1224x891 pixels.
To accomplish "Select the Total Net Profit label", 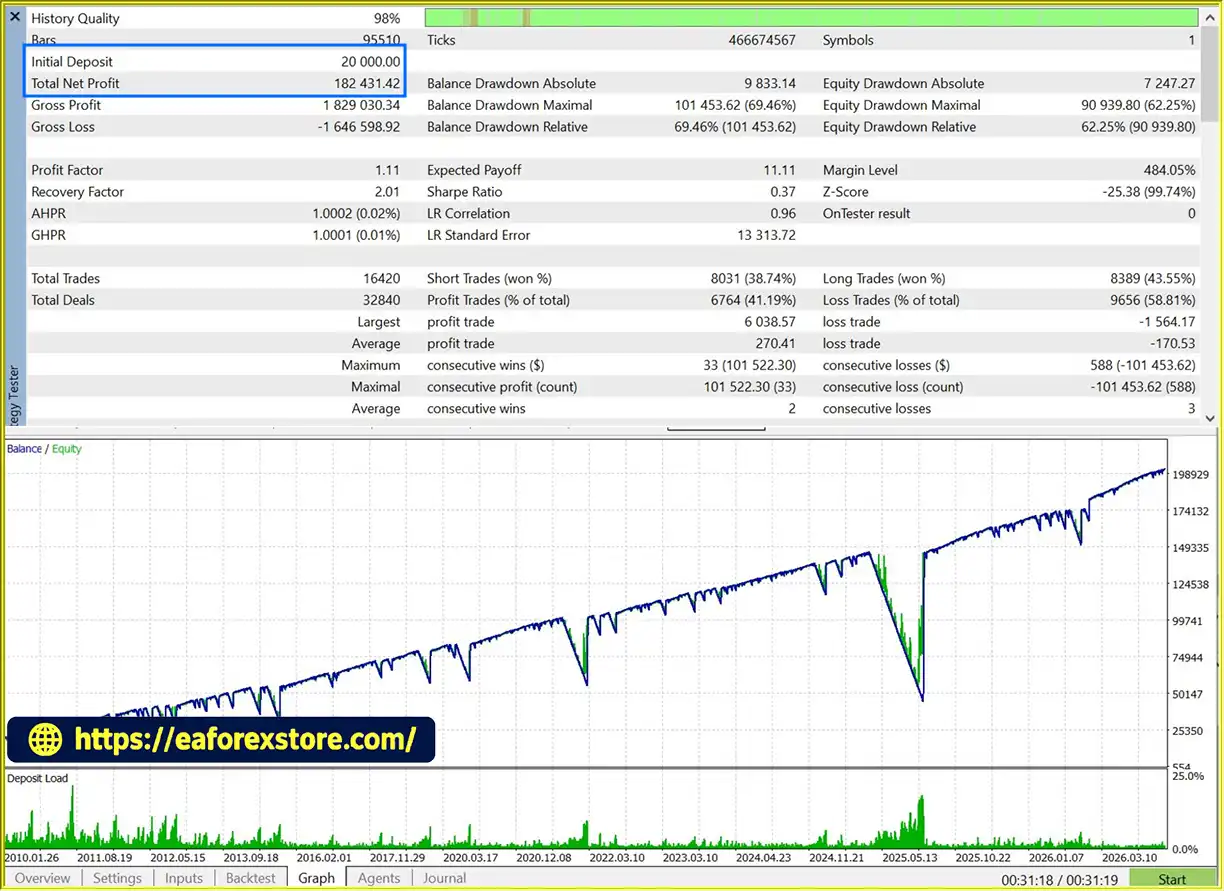I will [x=75, y=84].
